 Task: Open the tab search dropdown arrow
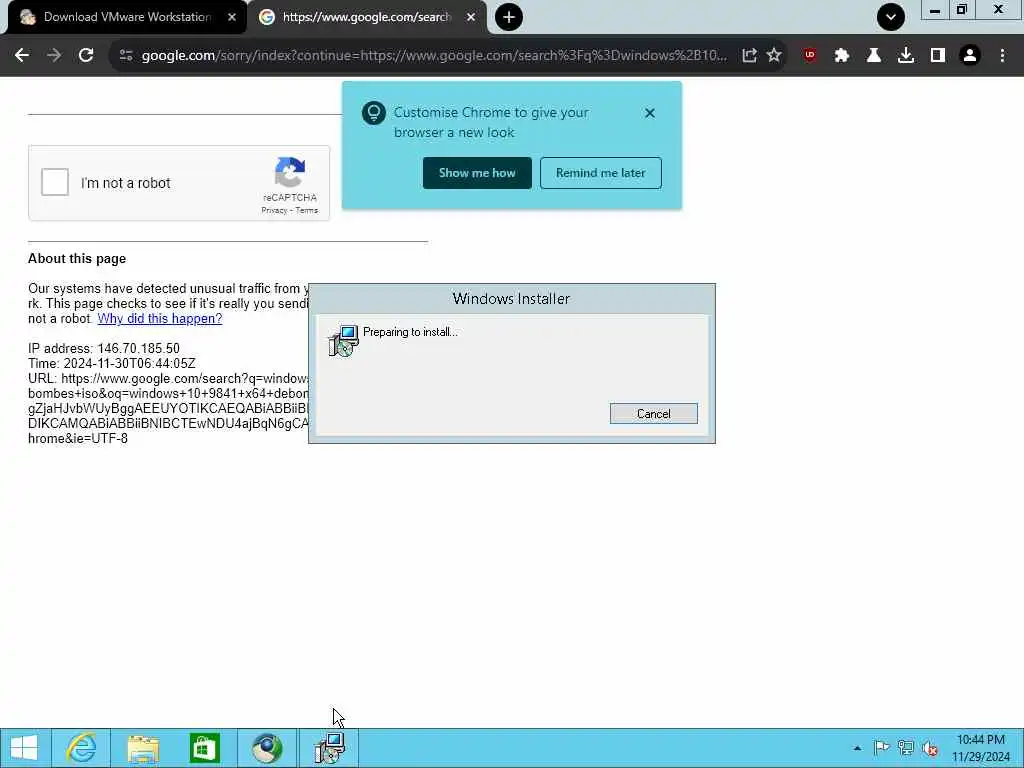891,17
